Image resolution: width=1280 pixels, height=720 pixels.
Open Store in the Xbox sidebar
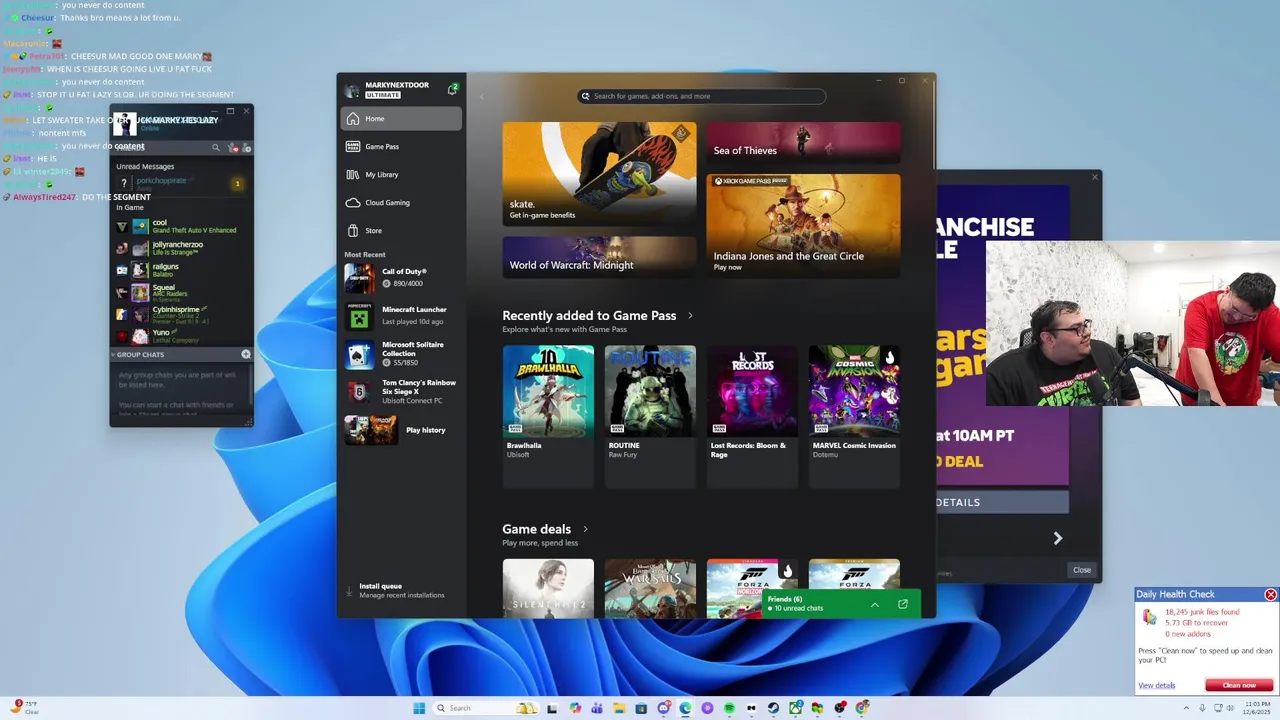pos(402,230)
